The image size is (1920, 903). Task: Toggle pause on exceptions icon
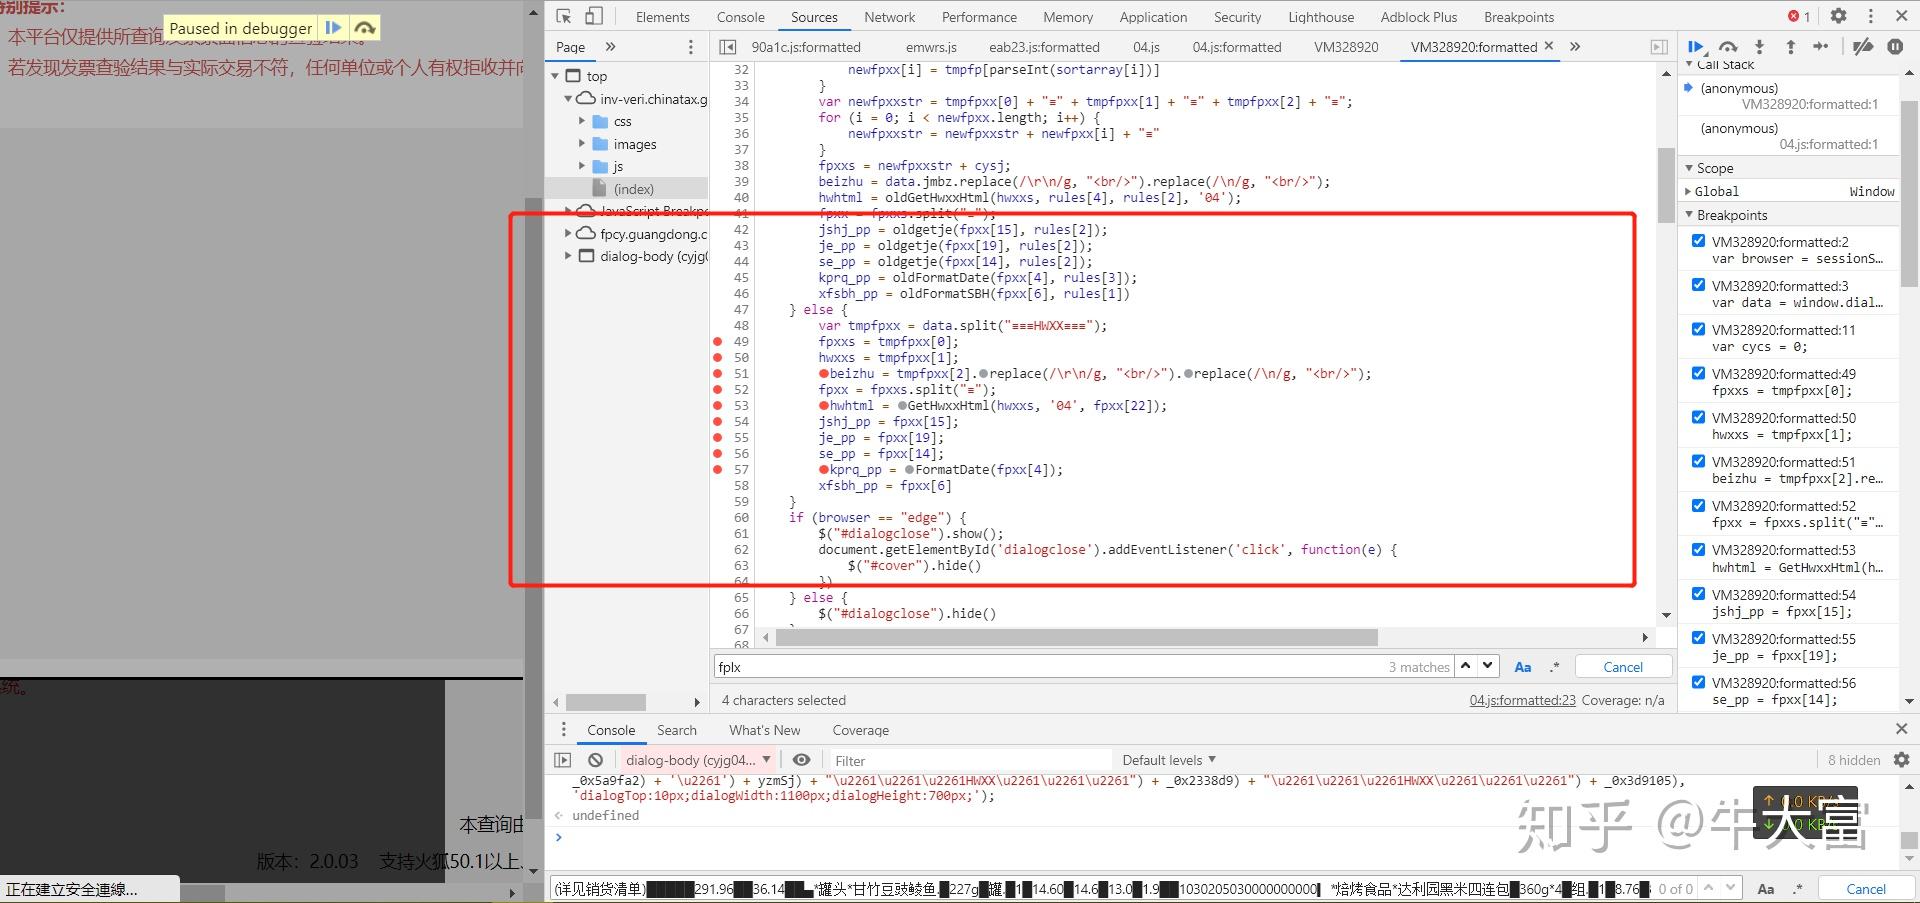click(1895, 47)
